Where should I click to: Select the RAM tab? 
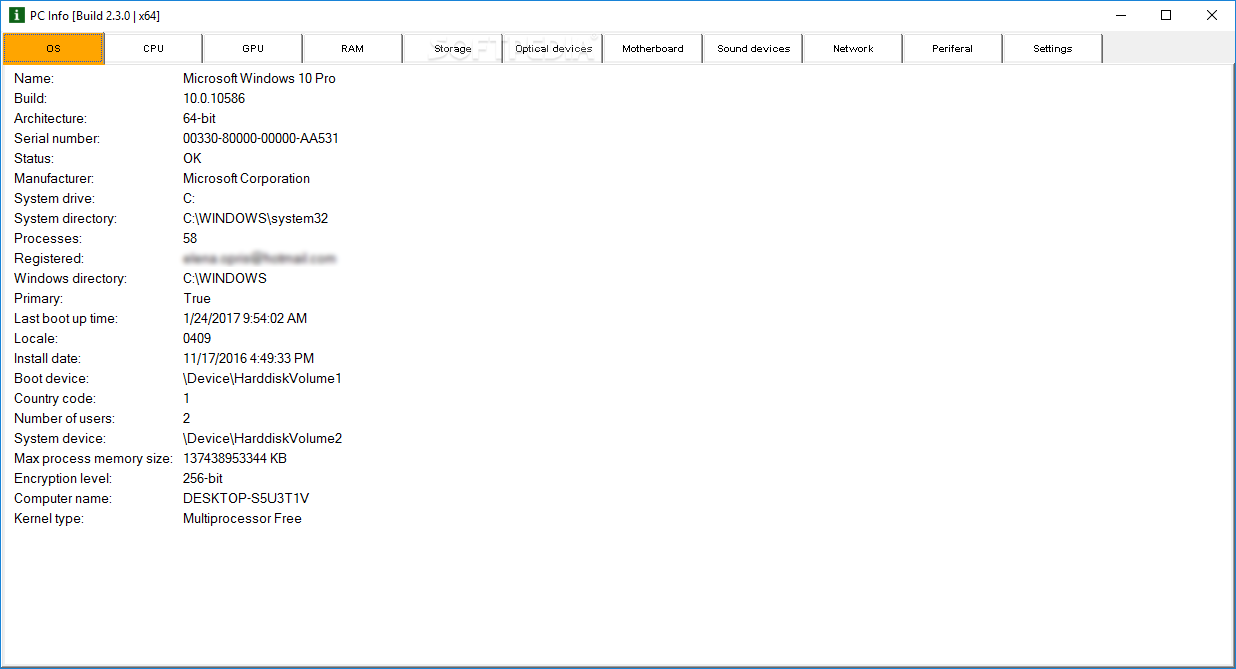[x=353, y=48]
